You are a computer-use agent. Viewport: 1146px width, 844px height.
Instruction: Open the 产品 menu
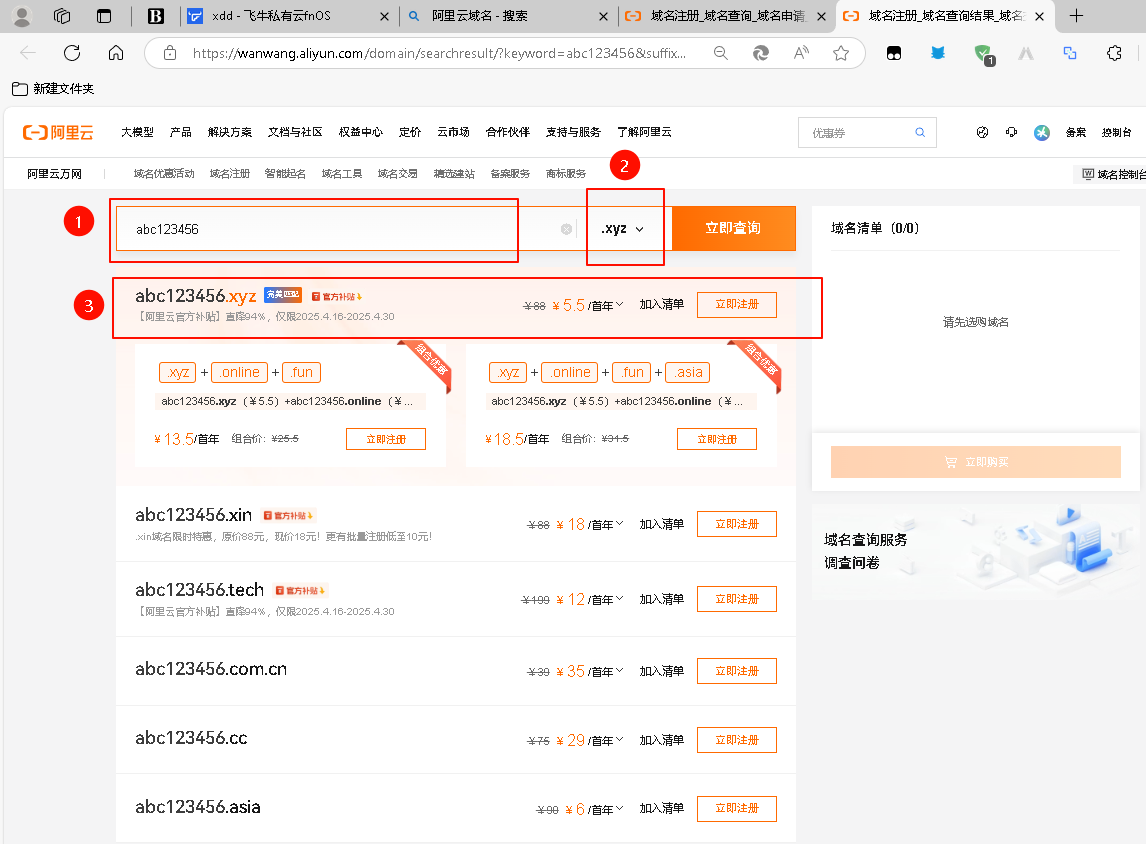(181, 132)
